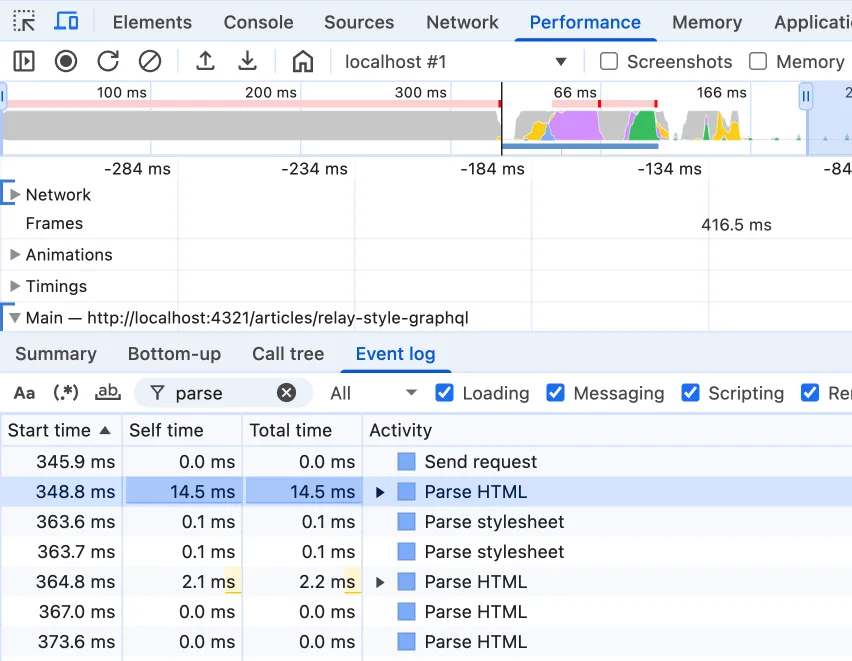Select the inspect element cursor icon
Image resolution: width=852 pixels, height=661 pixels.
[24, 21]
